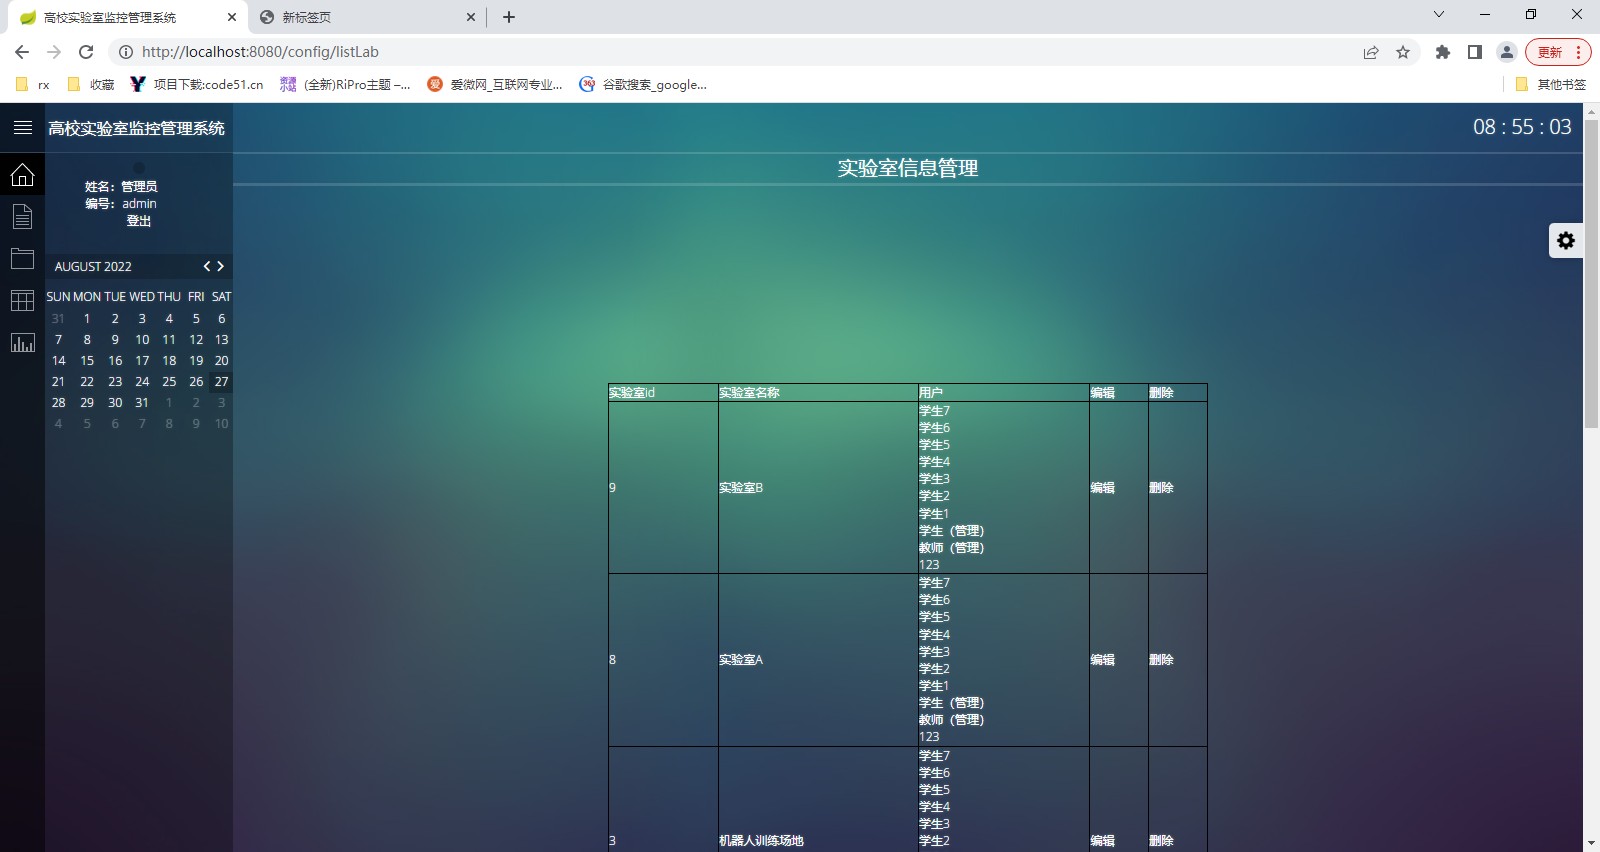This screenshot has height=852, width=1600.
Task: Go back in browser history
Action: click(x=22, y=52)
